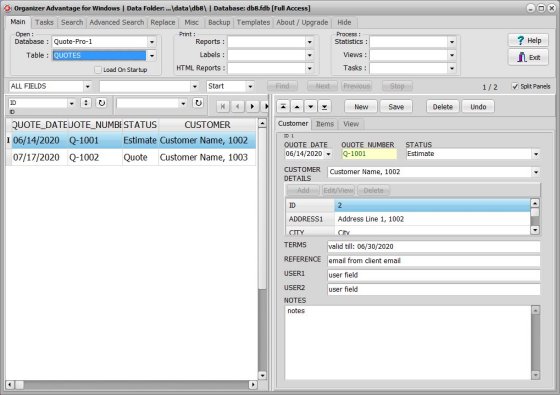Click the Add button in customer details
Screen dimensions: 560x395
pyautogui.click(x=303, y=190)
